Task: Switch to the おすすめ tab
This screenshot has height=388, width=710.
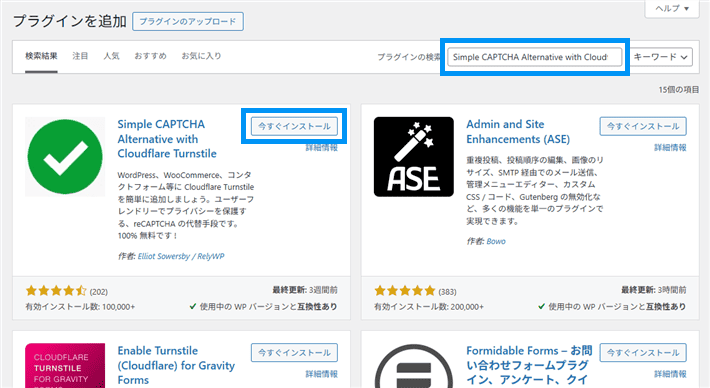Action: [x=150, y=56]
